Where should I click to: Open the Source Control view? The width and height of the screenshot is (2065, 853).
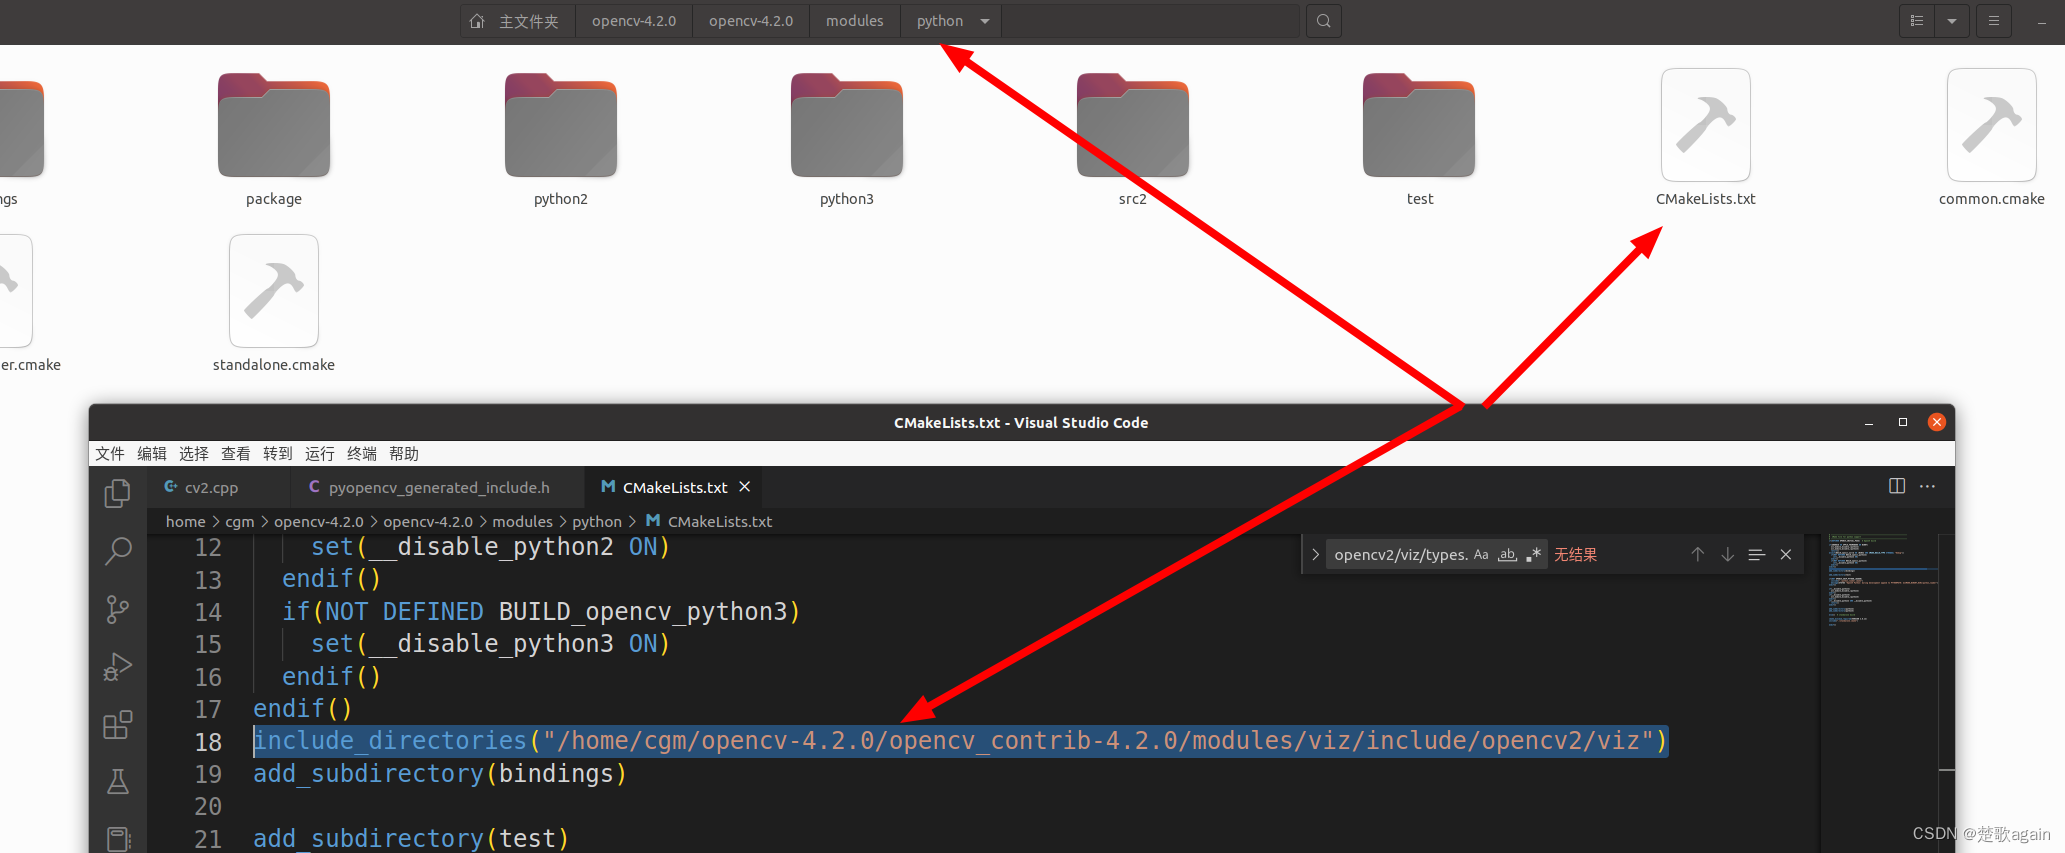point(118,609)
